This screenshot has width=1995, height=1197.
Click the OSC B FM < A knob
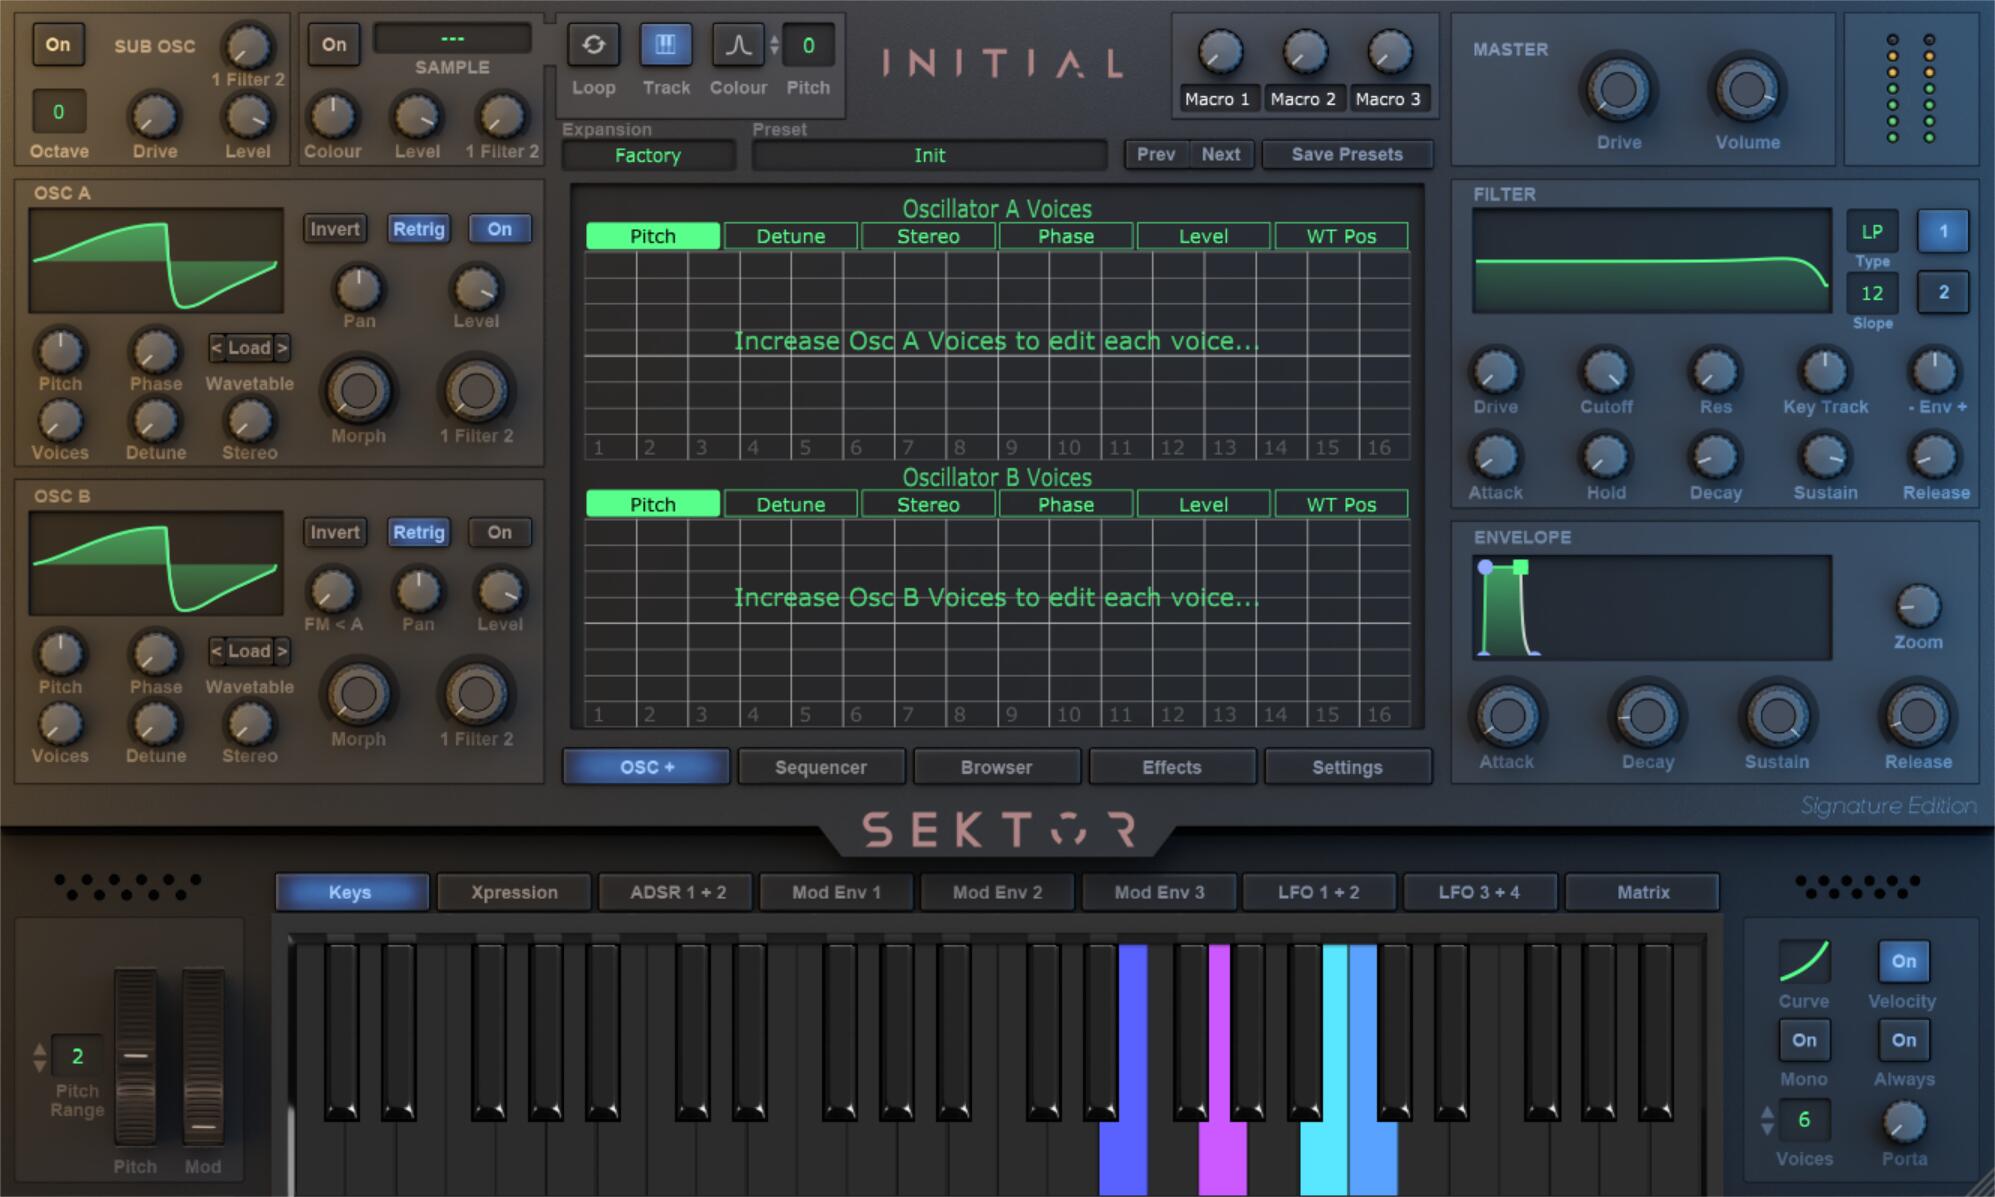pos(332,591)
